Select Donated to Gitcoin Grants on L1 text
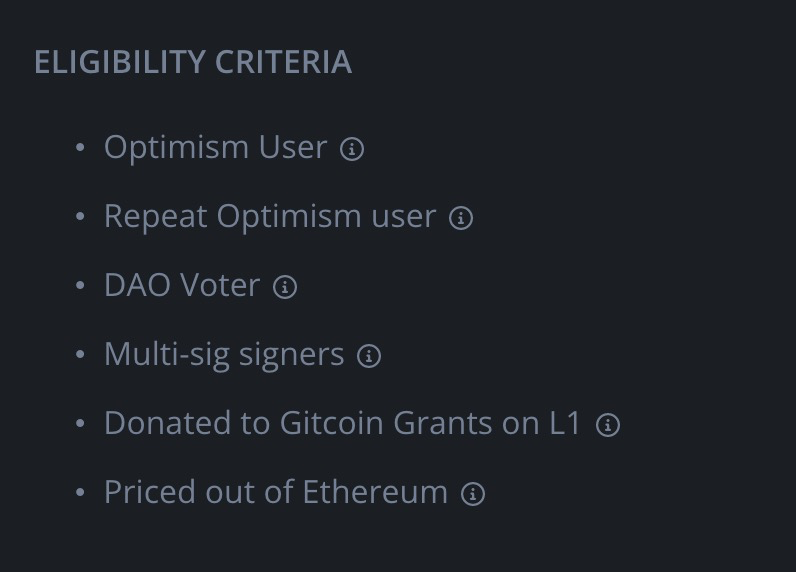 pos(343,423)
